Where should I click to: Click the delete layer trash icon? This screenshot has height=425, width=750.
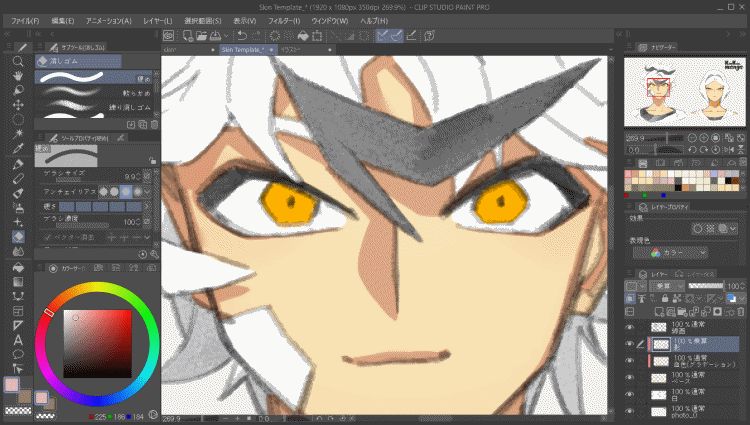741,312
